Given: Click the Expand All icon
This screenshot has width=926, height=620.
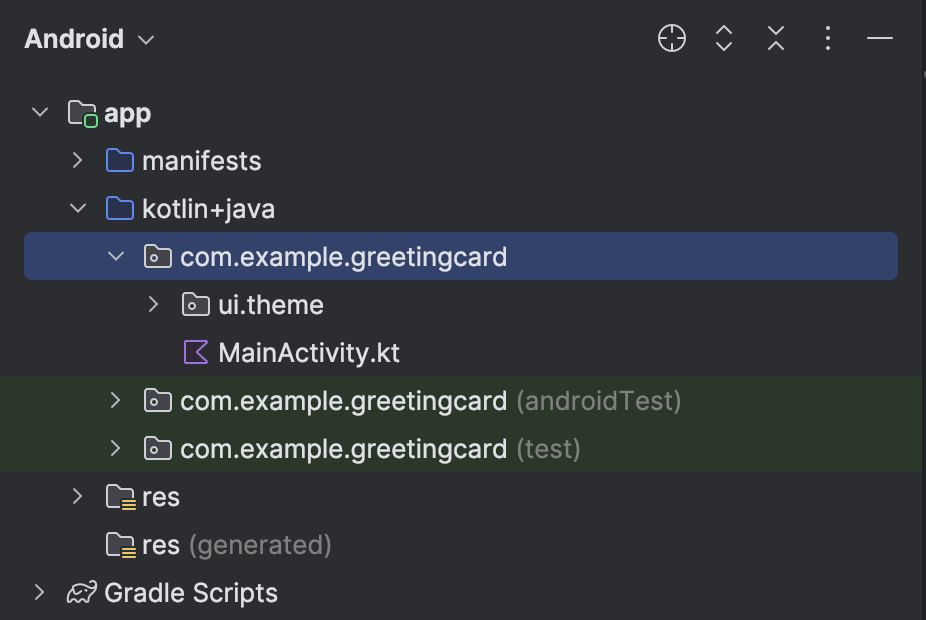Looking at the screenshot, I should 724,39.
